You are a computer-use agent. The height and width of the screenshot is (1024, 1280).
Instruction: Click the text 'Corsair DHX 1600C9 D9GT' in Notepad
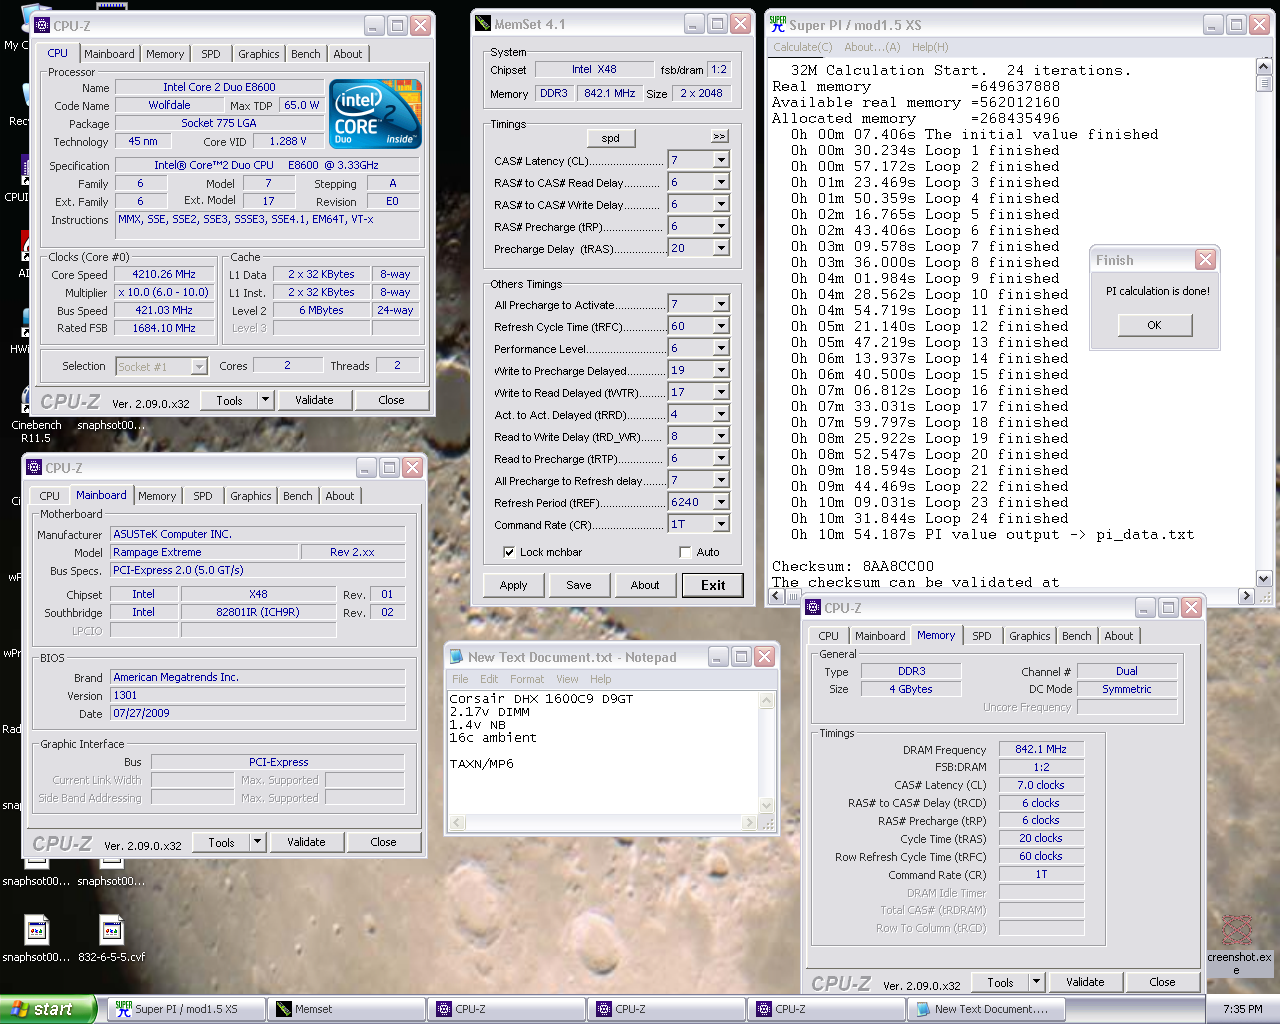[x=541, y=699]
